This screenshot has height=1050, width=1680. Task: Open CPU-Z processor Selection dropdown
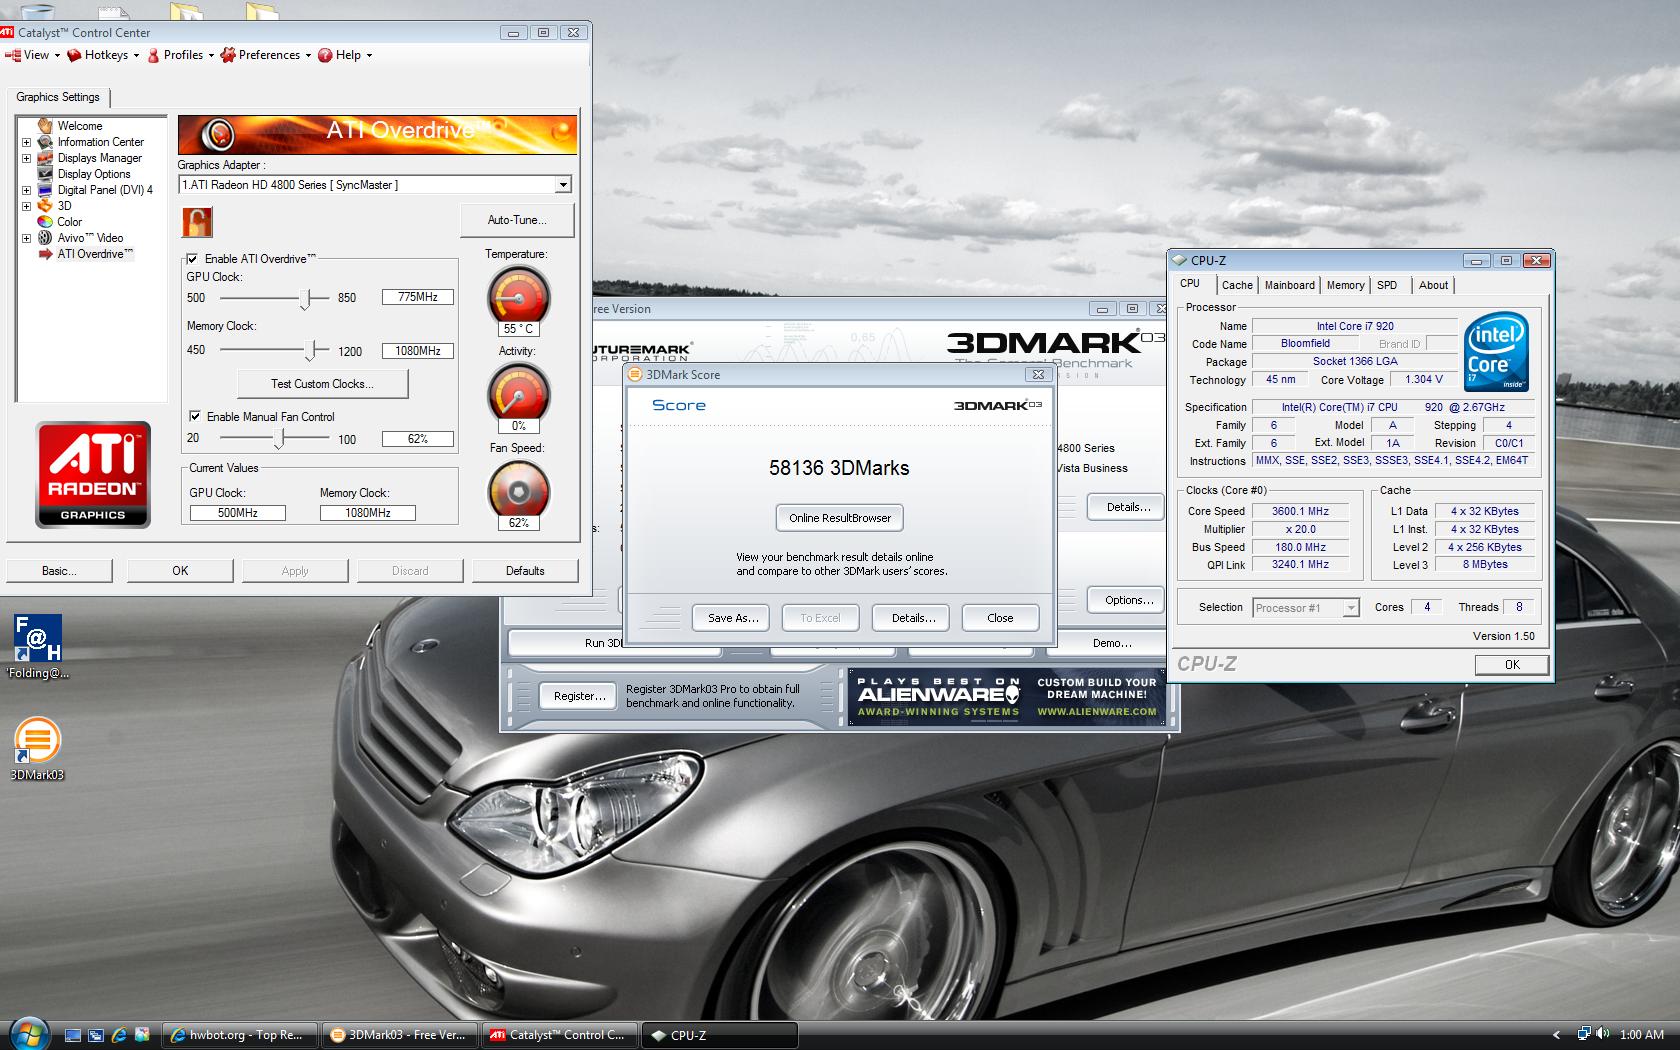pyautogui.click(x=1351, y=608)
